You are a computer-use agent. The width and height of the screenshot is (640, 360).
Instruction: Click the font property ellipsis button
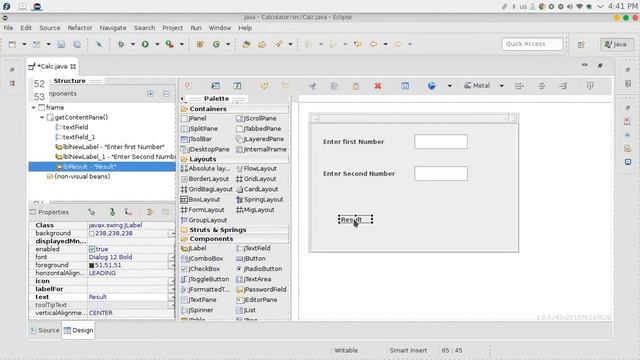[x=172, y=257]
